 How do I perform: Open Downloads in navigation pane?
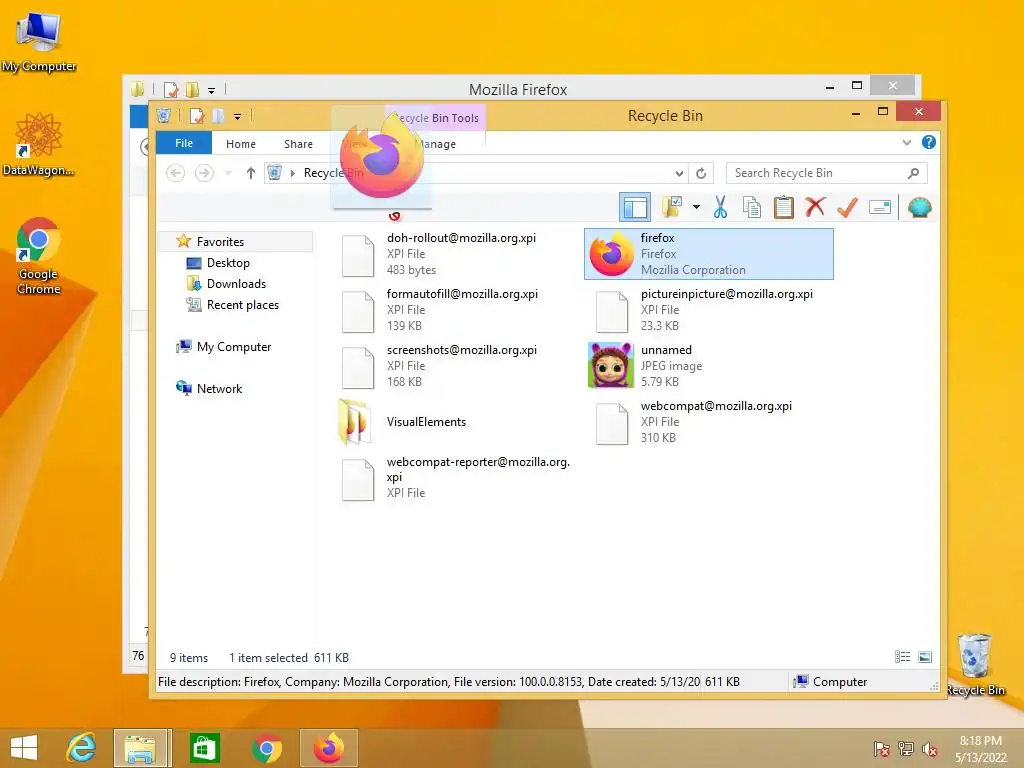[236, 283]
